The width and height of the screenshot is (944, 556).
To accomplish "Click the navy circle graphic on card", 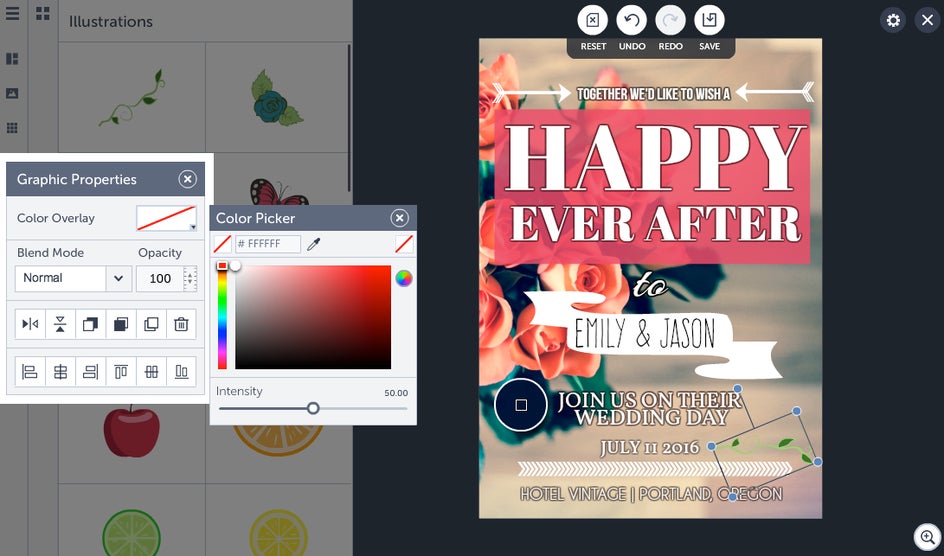I will pos(521,405).
